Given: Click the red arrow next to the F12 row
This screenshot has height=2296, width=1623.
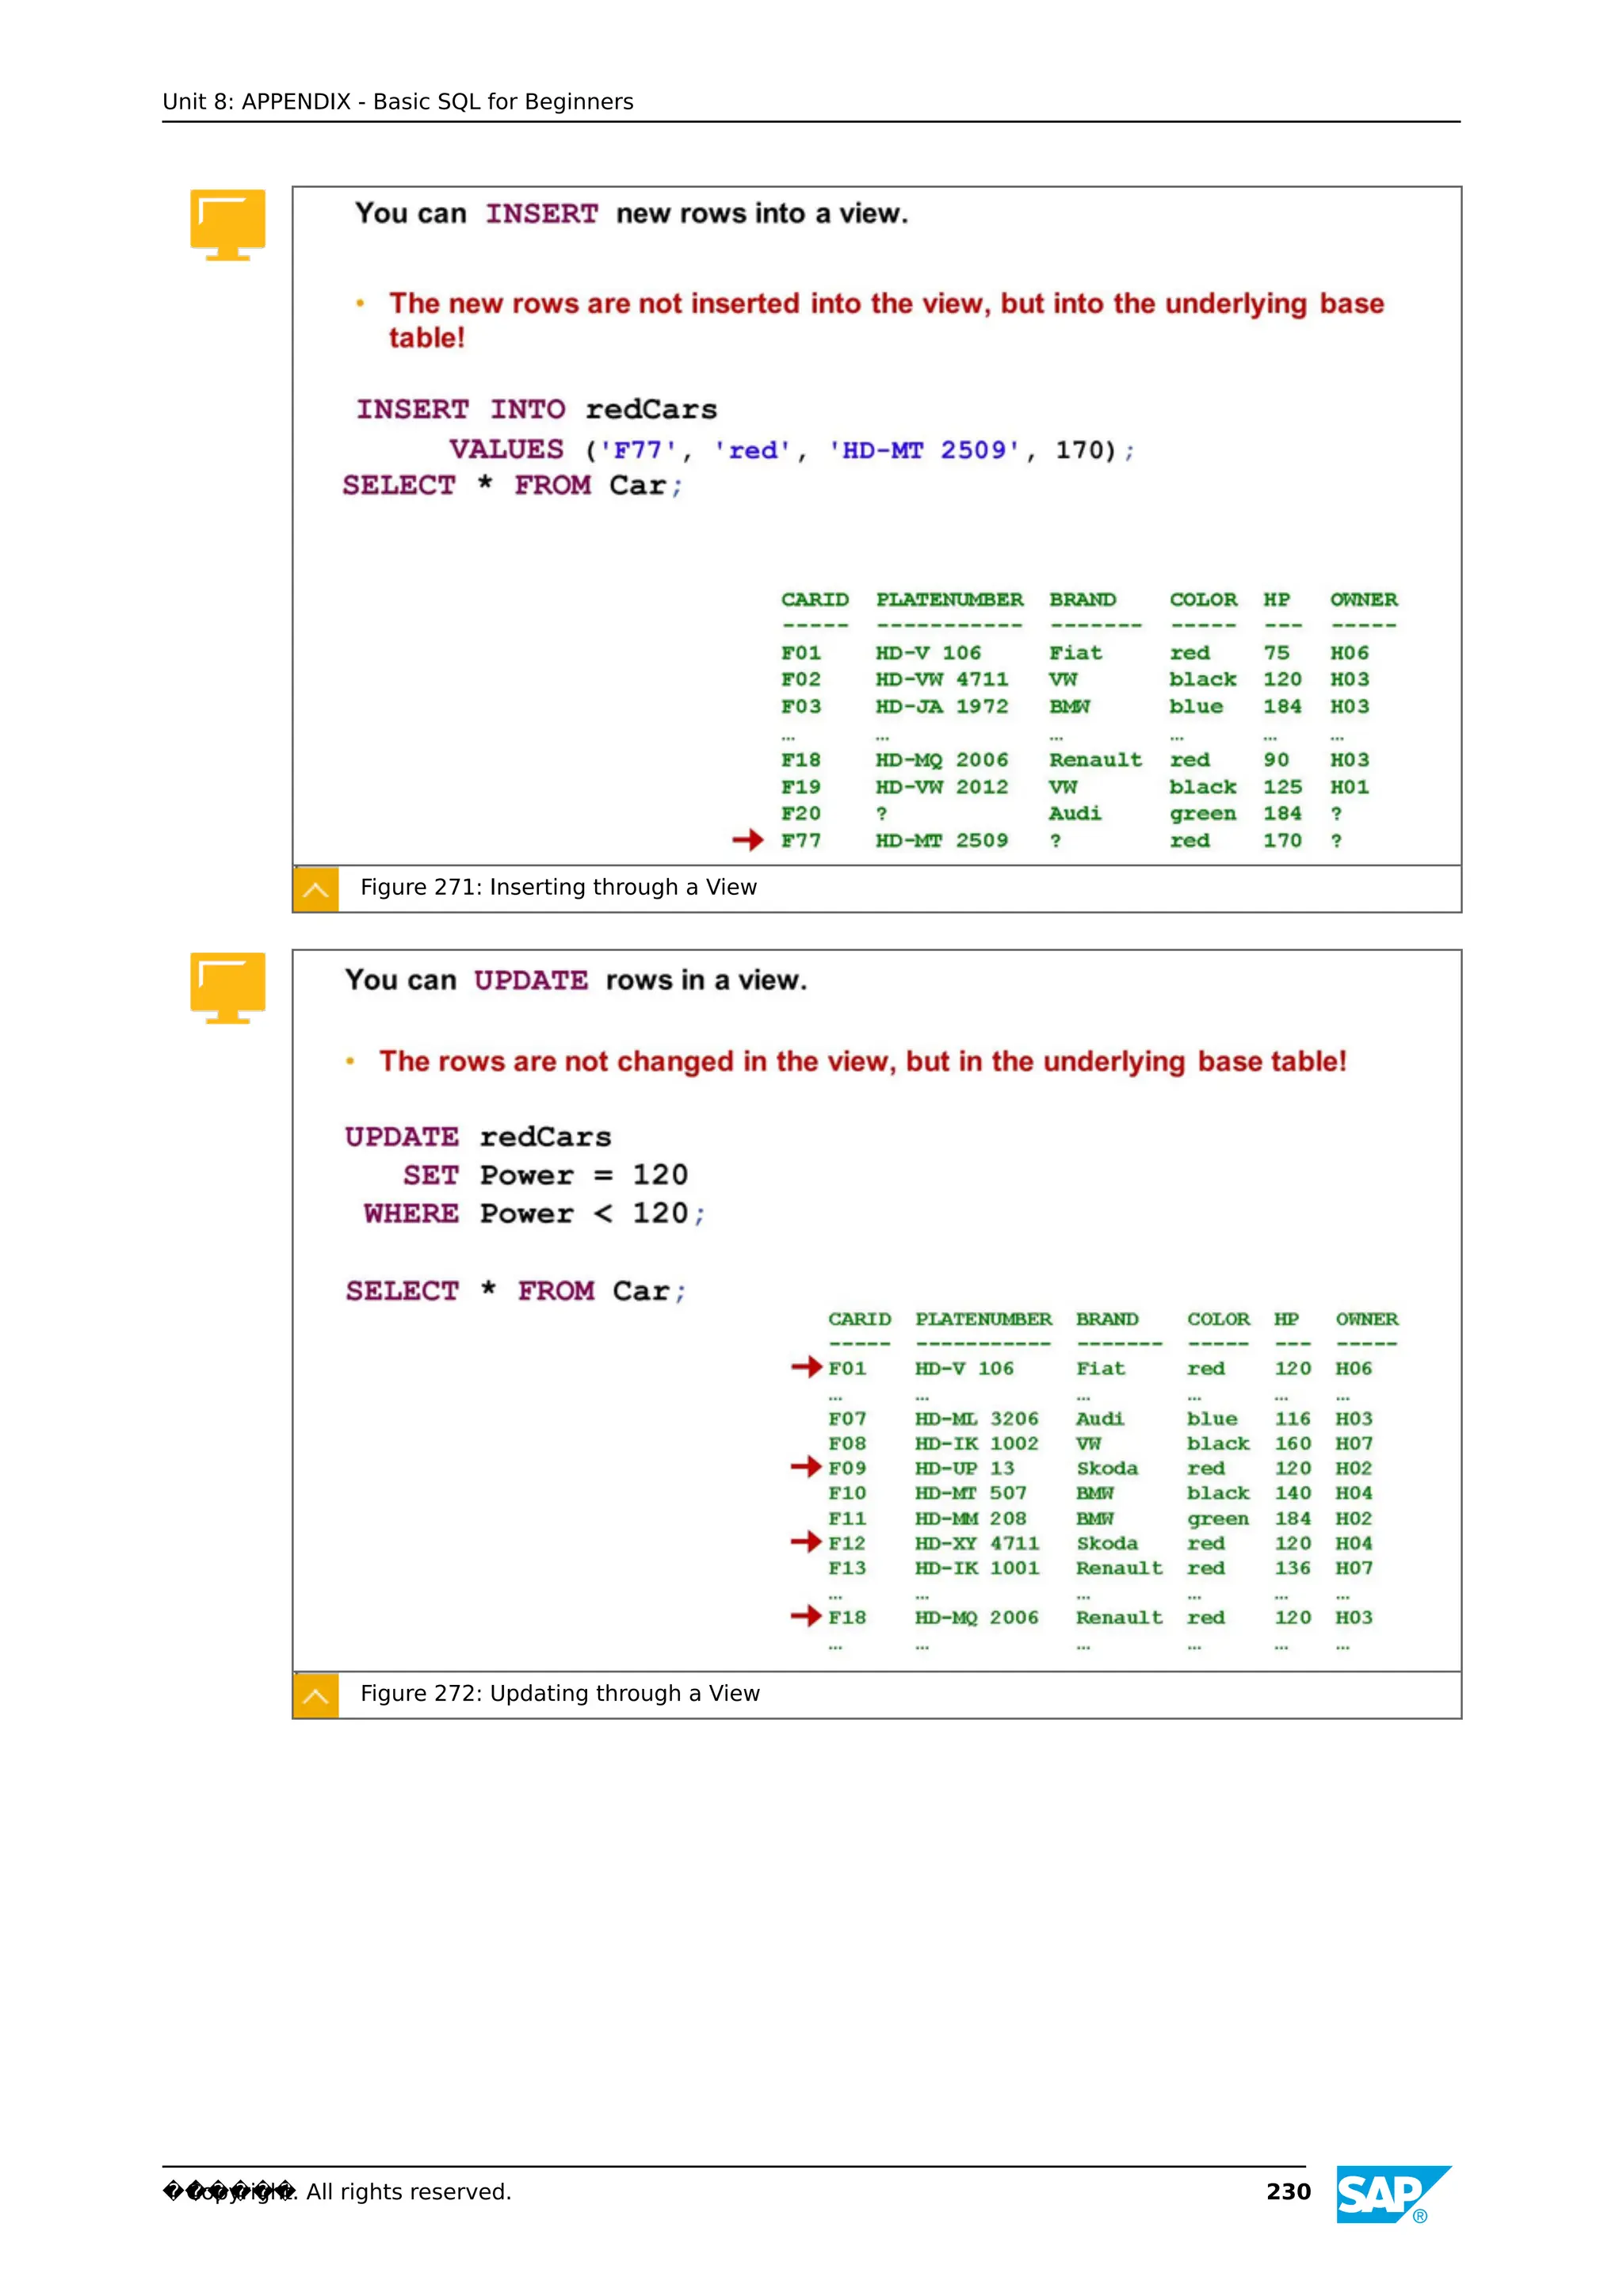Looking at the screenshot, I should [805, 1542].
